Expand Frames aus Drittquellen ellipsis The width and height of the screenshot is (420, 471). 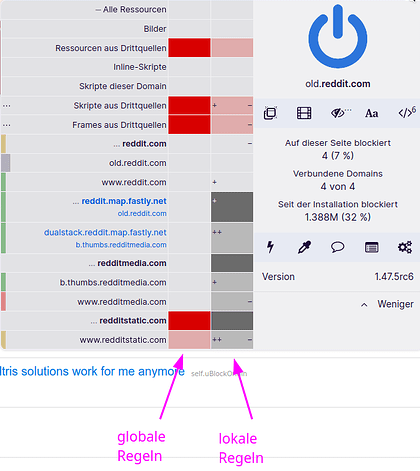(x=7, y=125)
